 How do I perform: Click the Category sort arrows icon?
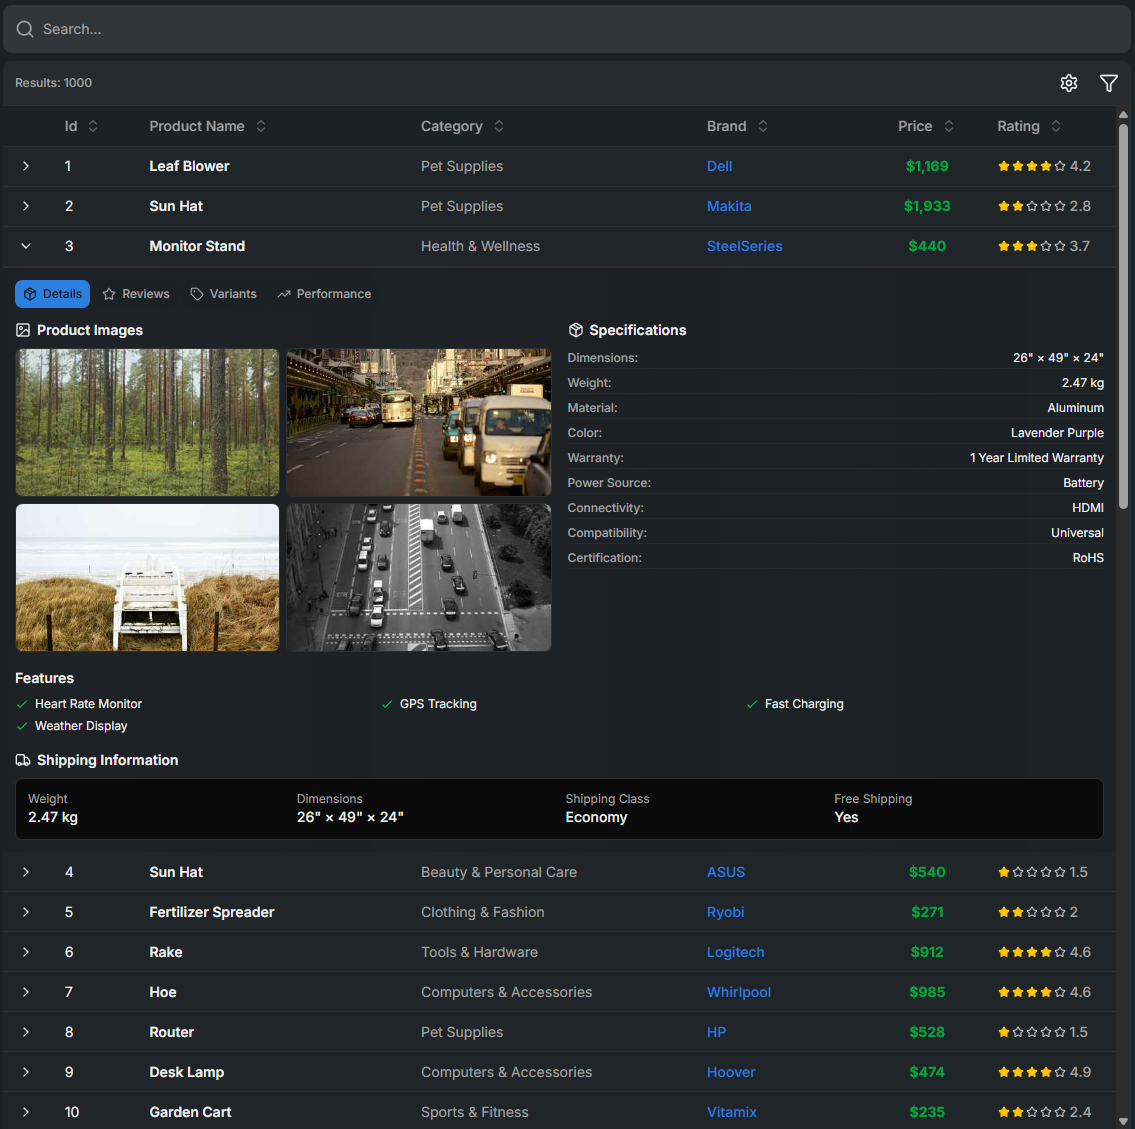[x=499, y=126]
